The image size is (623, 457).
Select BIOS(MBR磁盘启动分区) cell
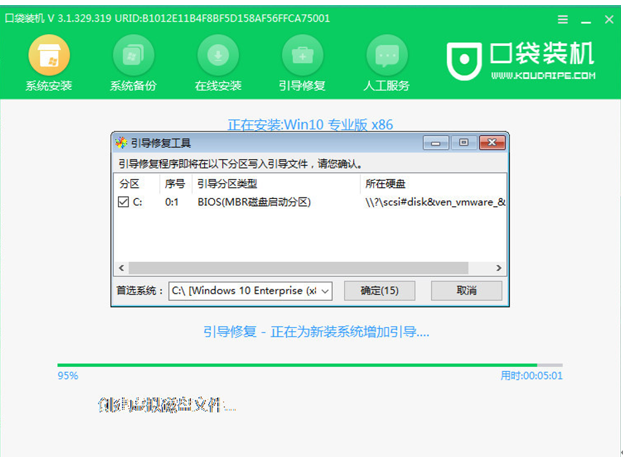pyautogui.click(x=254, y=202)
